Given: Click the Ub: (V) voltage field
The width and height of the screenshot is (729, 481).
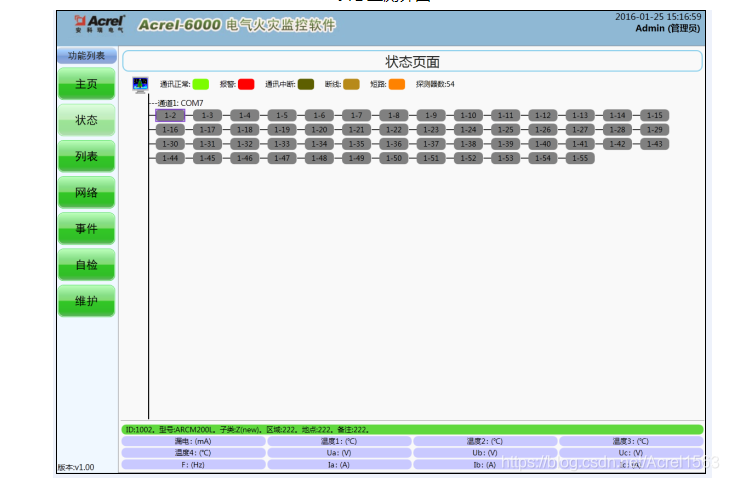Looking at the screenshot, I should click(x=485, y=453).
